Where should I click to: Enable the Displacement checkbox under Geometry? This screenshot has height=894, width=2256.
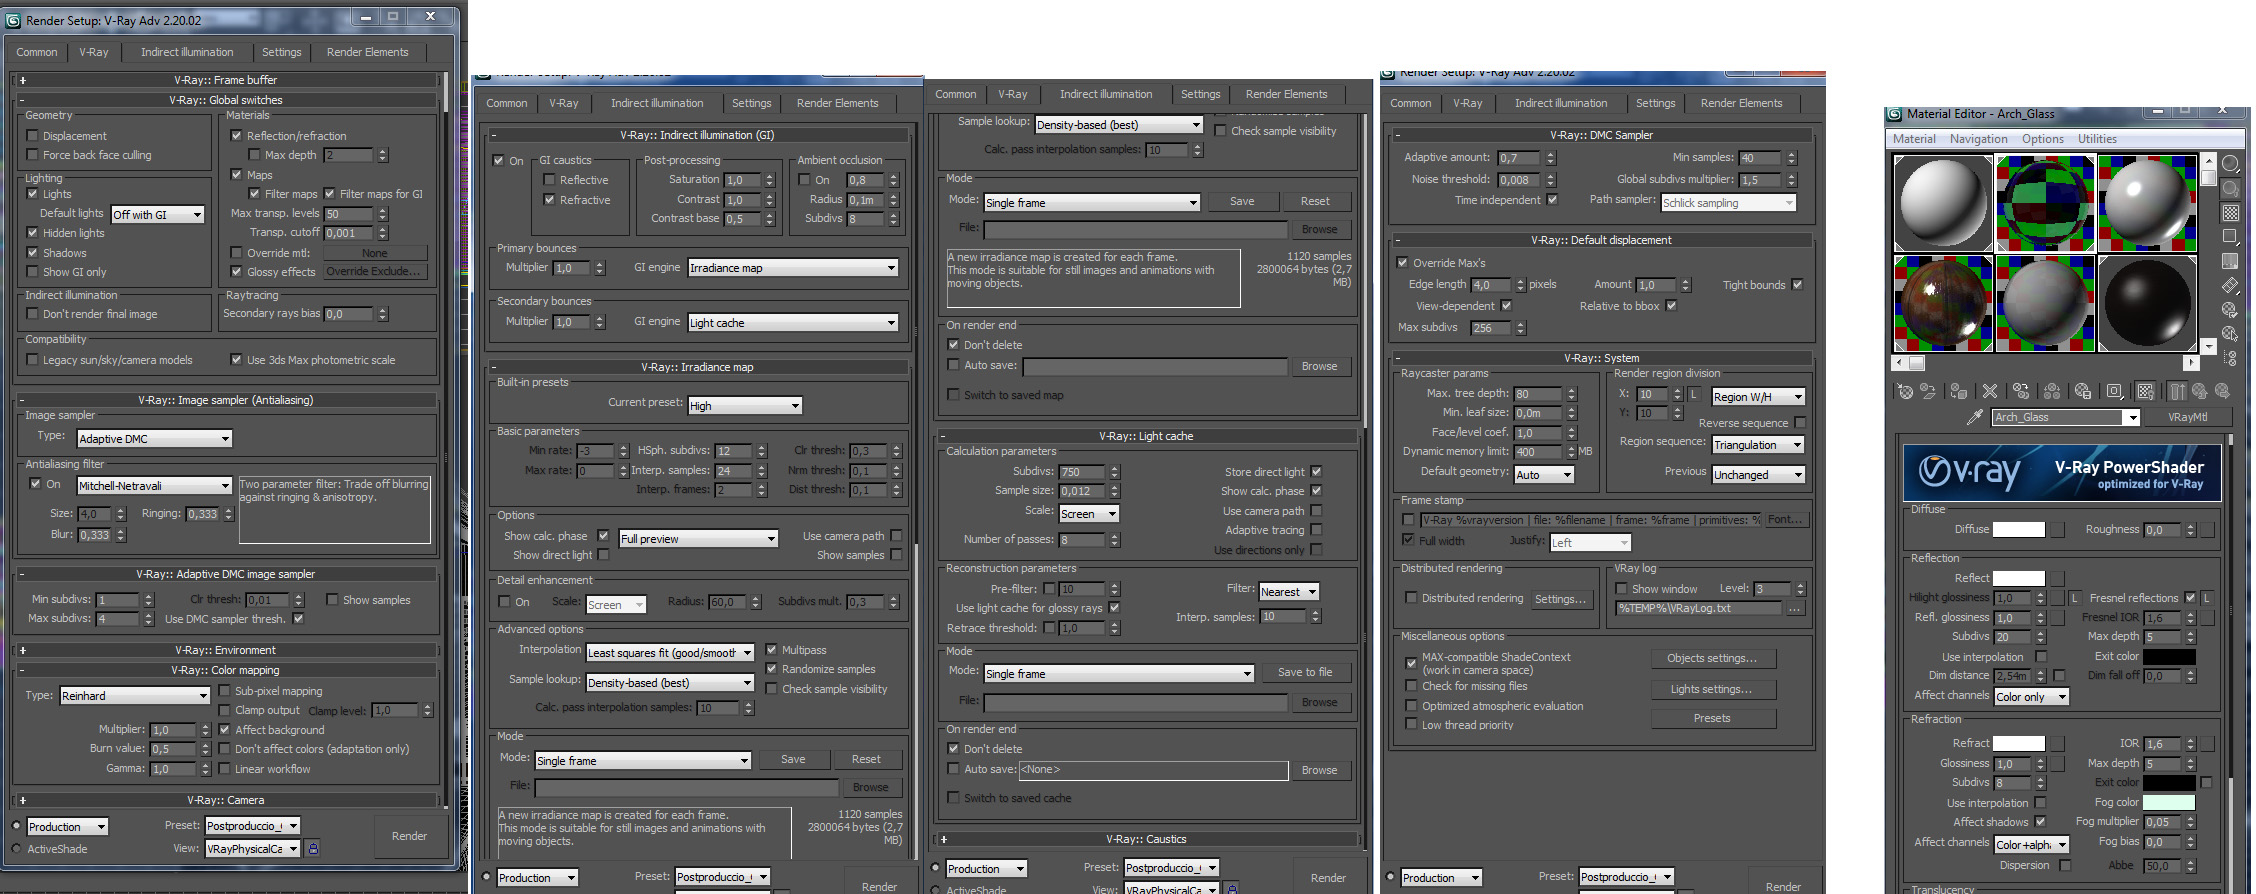pyautogui.click(x=33, y=136)
